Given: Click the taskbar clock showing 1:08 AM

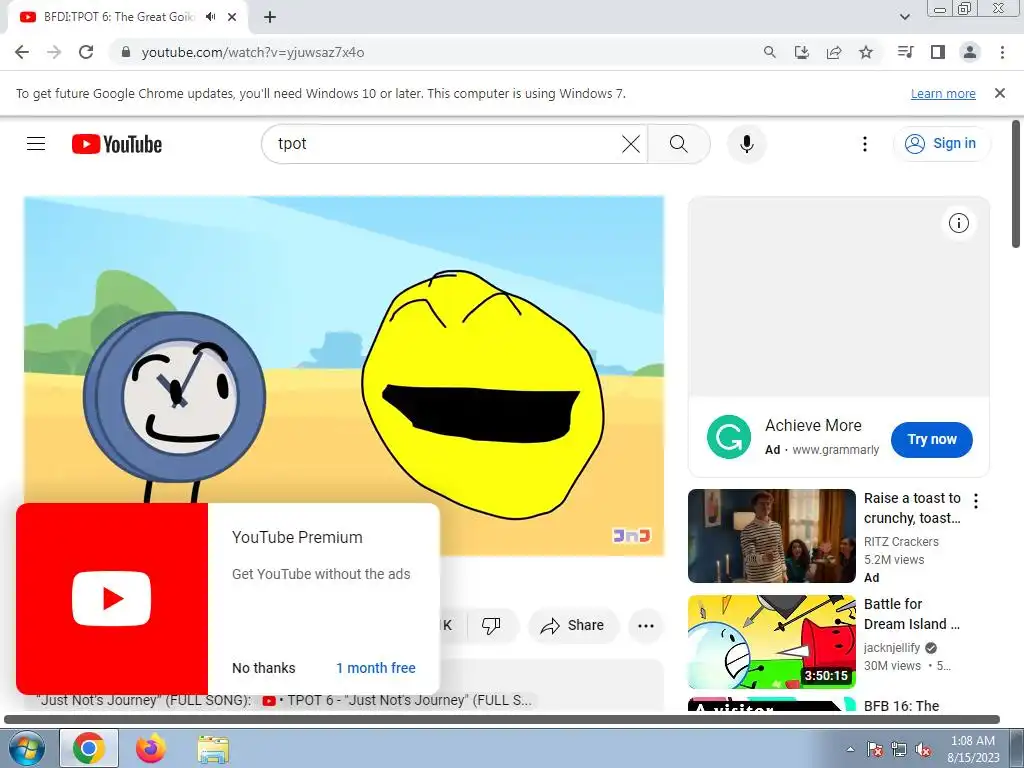Looking at the screenshot, I should point(973,749).
